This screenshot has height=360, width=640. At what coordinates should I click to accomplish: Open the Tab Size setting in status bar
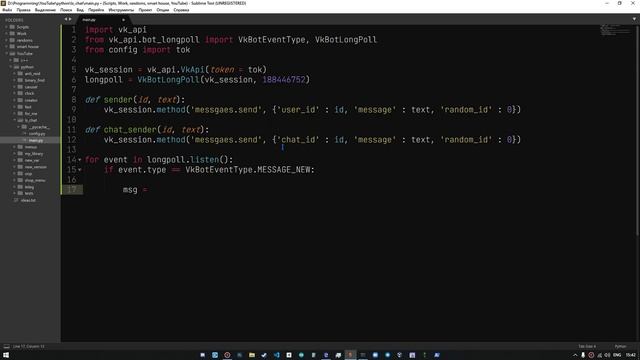[x=587, y=347]
